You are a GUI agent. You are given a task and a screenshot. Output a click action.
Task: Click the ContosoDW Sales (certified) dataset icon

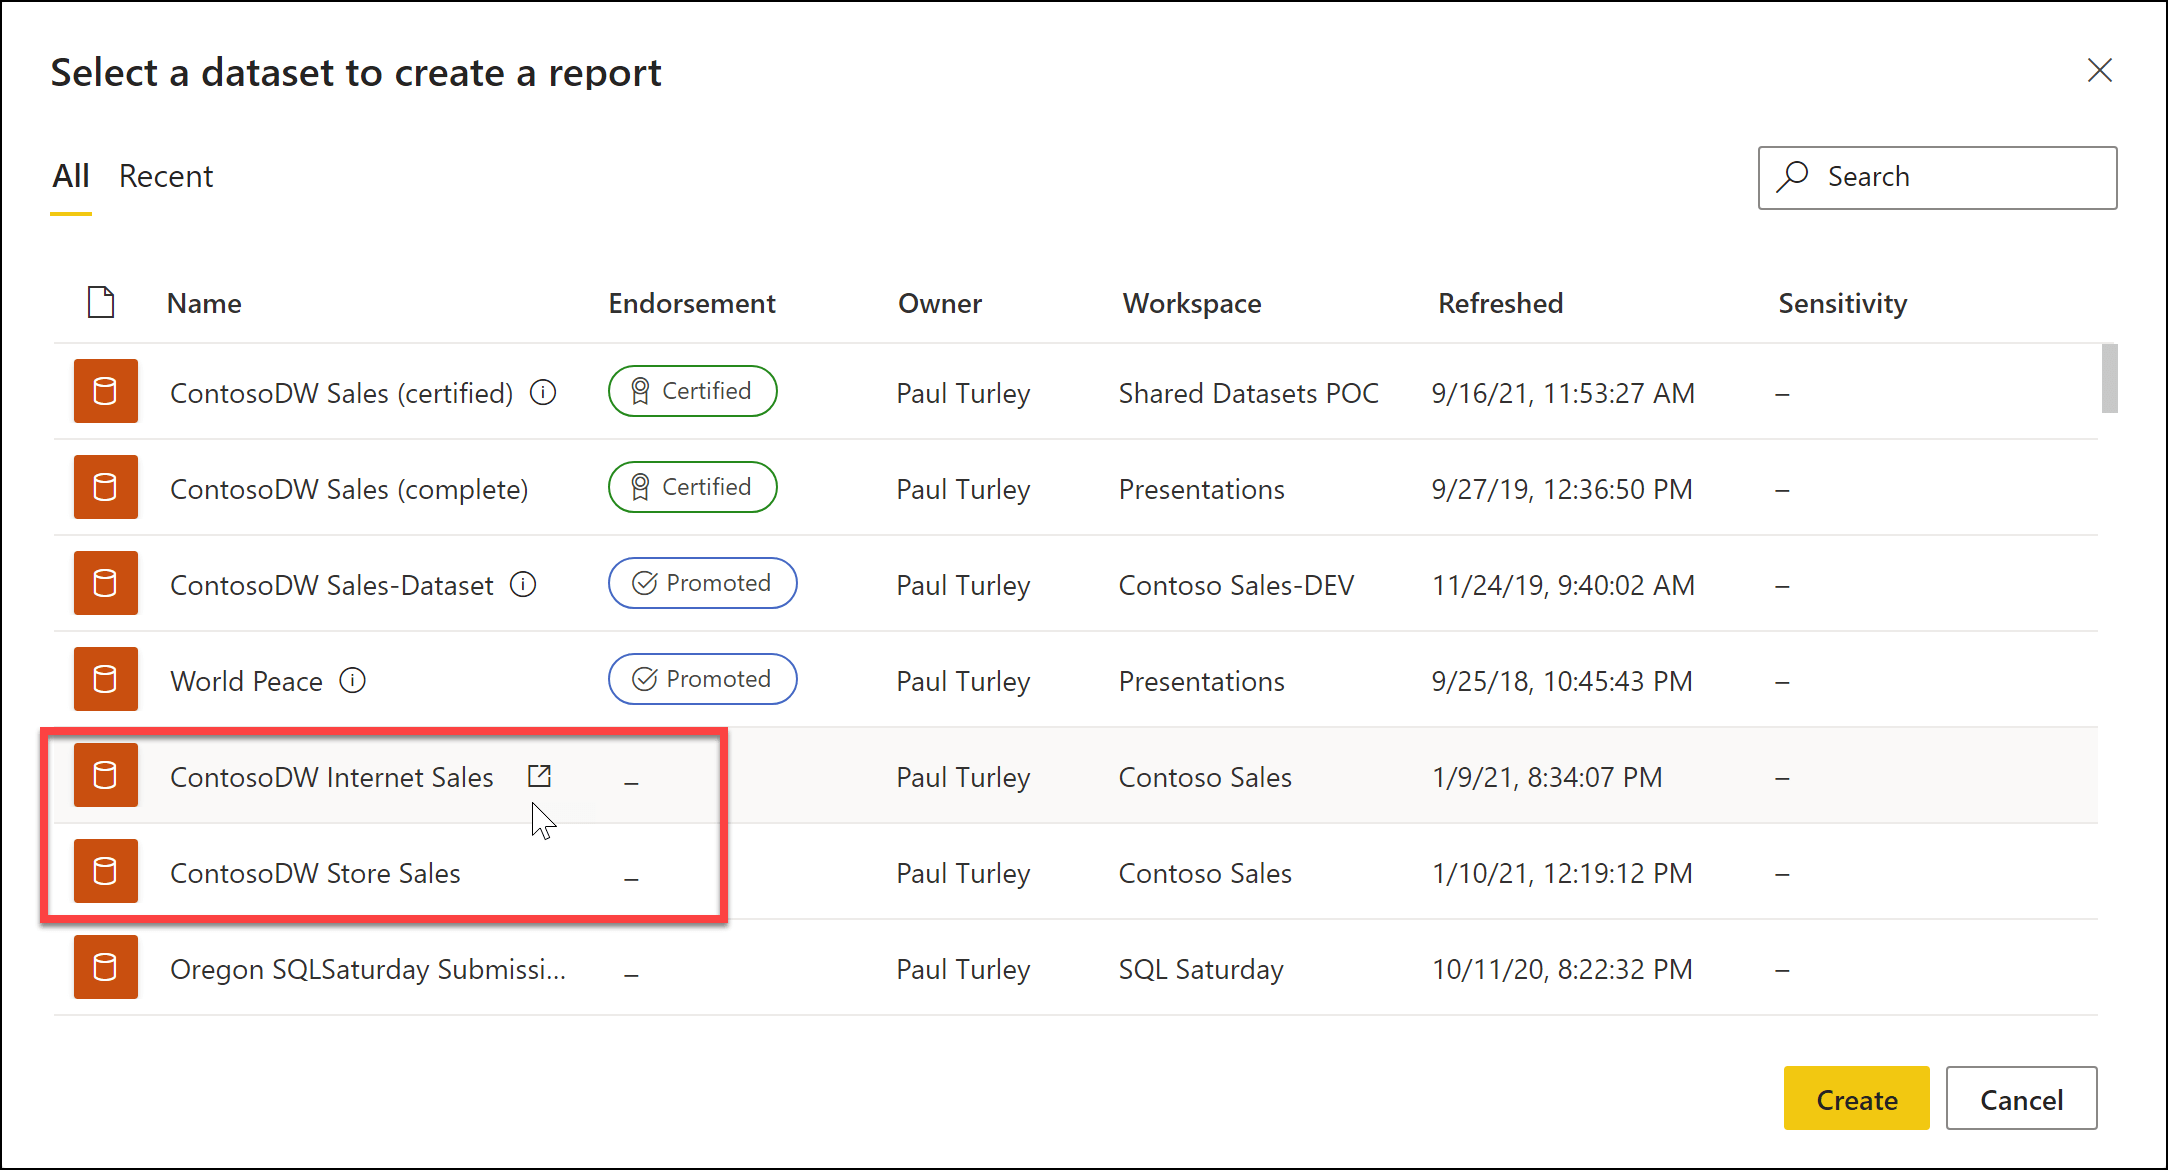tap(105, 391)
